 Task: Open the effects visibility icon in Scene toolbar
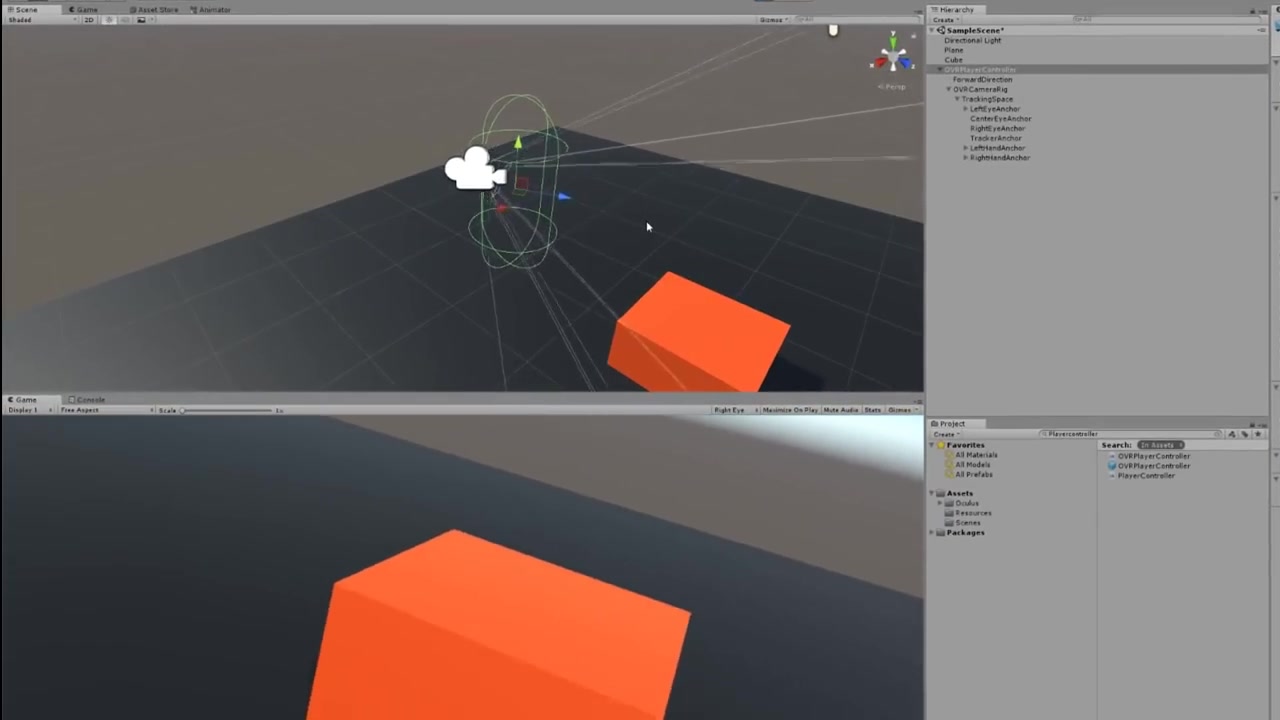pos(141,19)
